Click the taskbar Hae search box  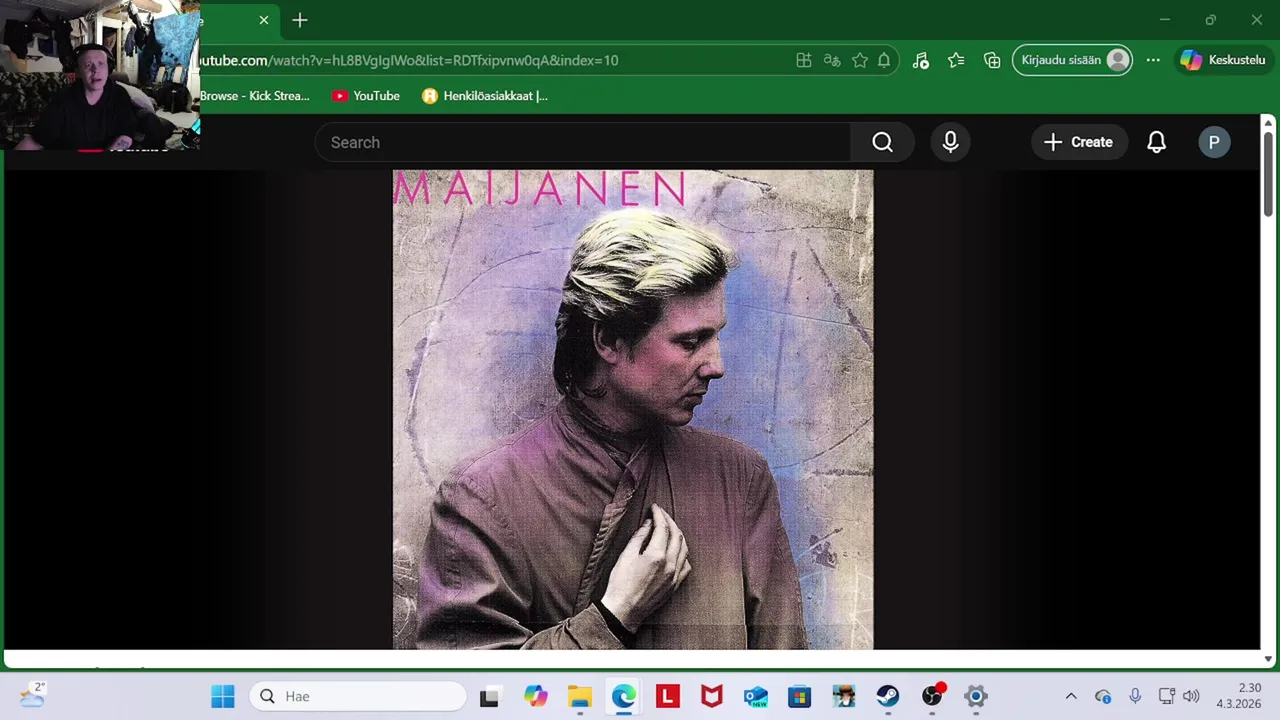pos(358,696)
